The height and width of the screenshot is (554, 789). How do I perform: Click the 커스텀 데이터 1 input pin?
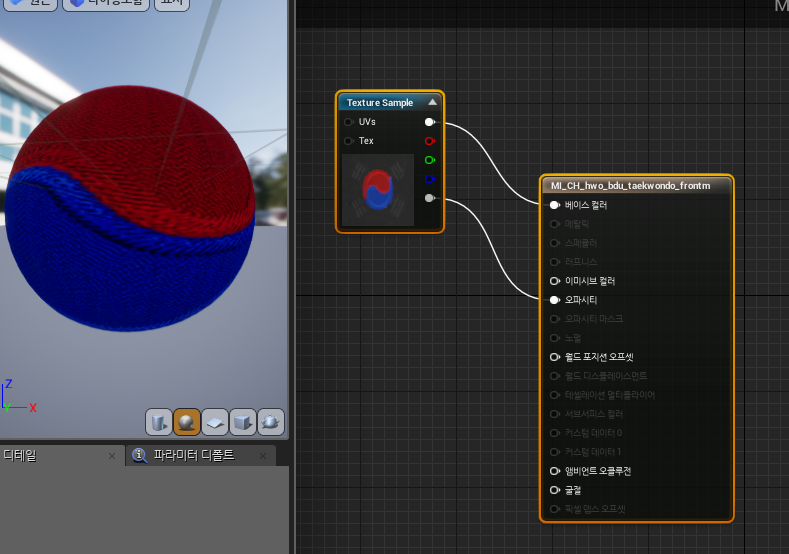[555, 452]
